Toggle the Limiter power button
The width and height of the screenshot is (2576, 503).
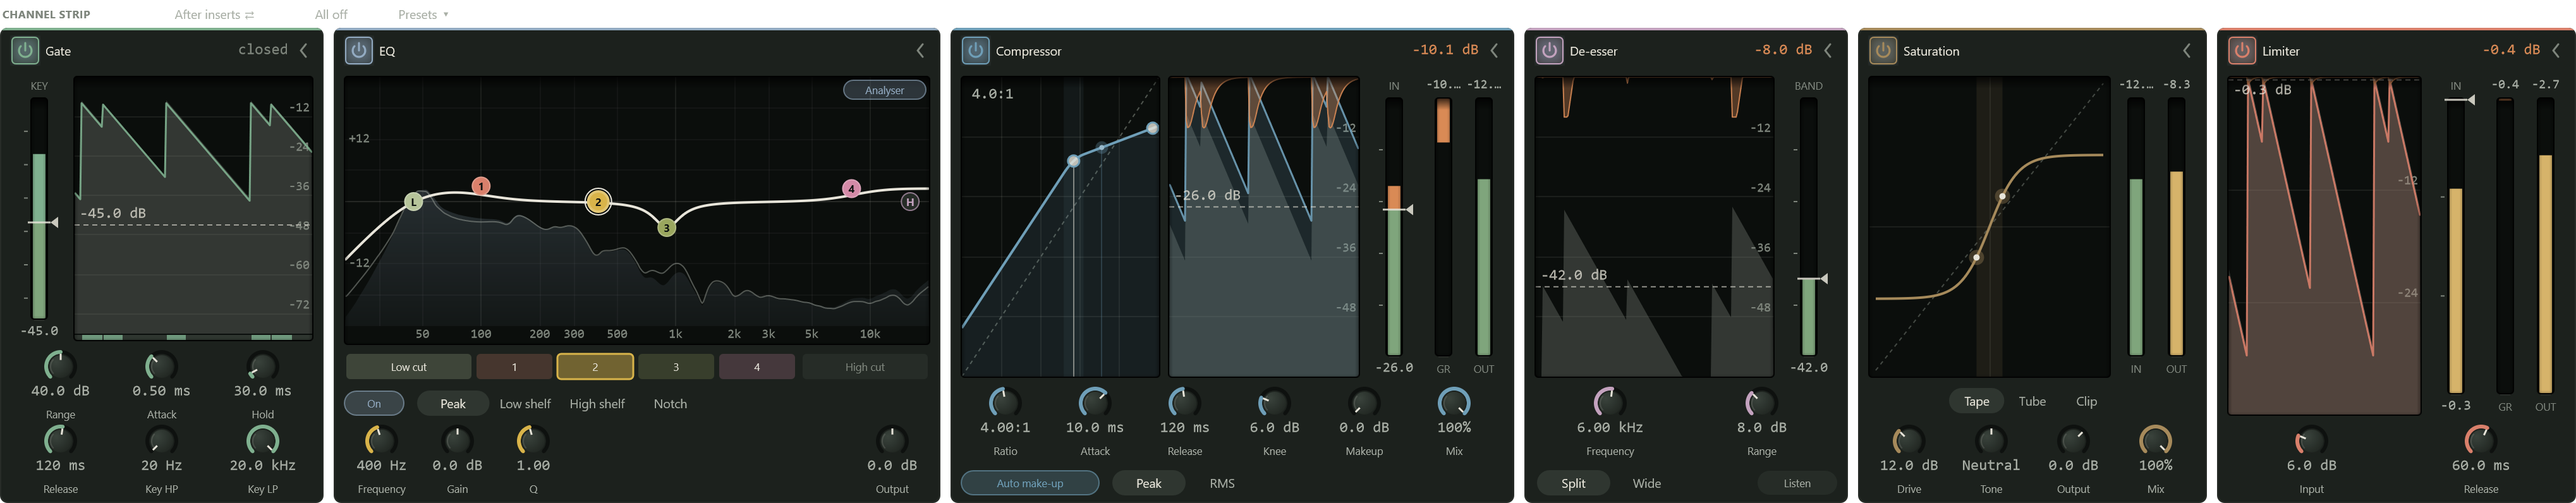(2242, 50)
